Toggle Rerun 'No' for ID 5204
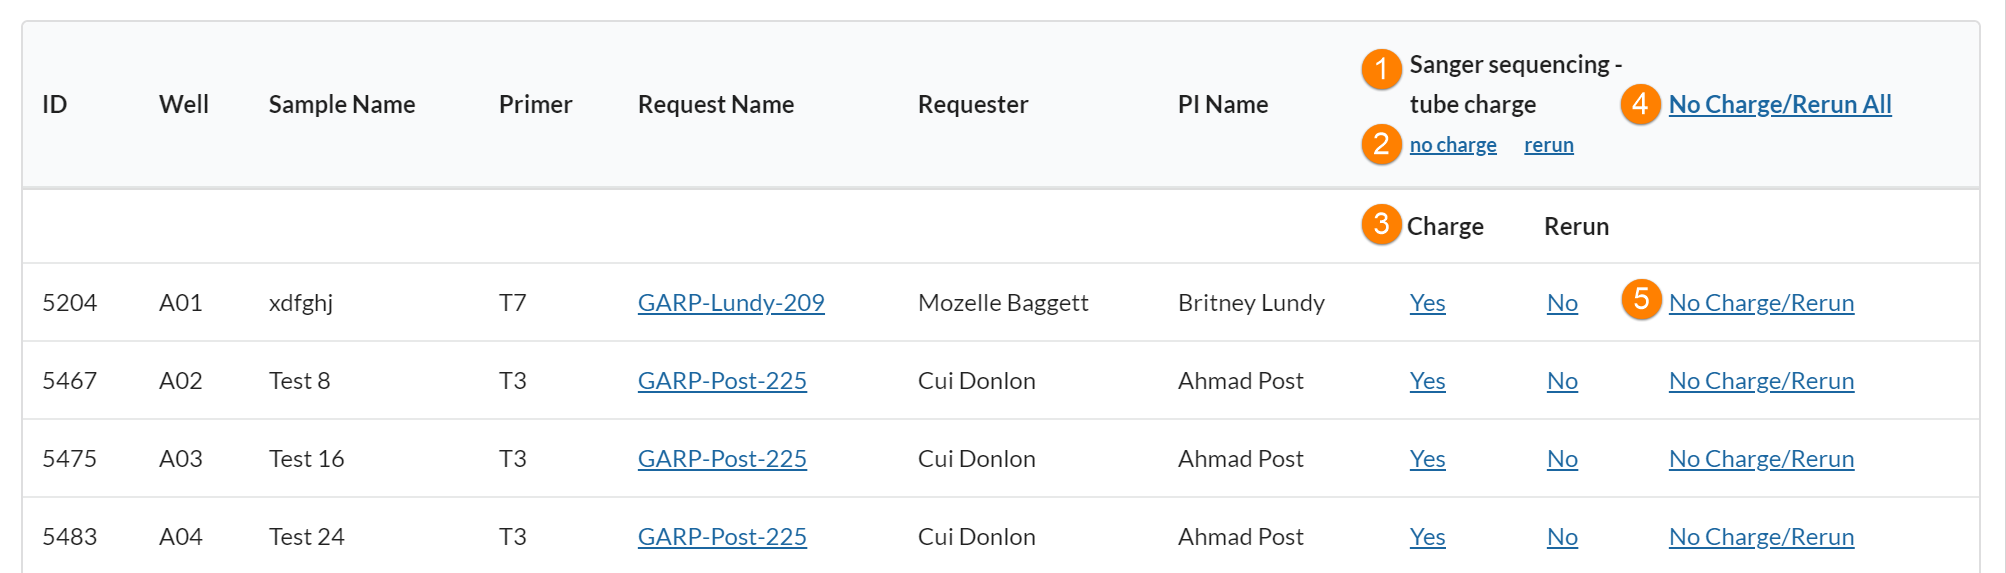Screen dimensions: 2006x573 pyautogui.click(x=1562, y=302)
